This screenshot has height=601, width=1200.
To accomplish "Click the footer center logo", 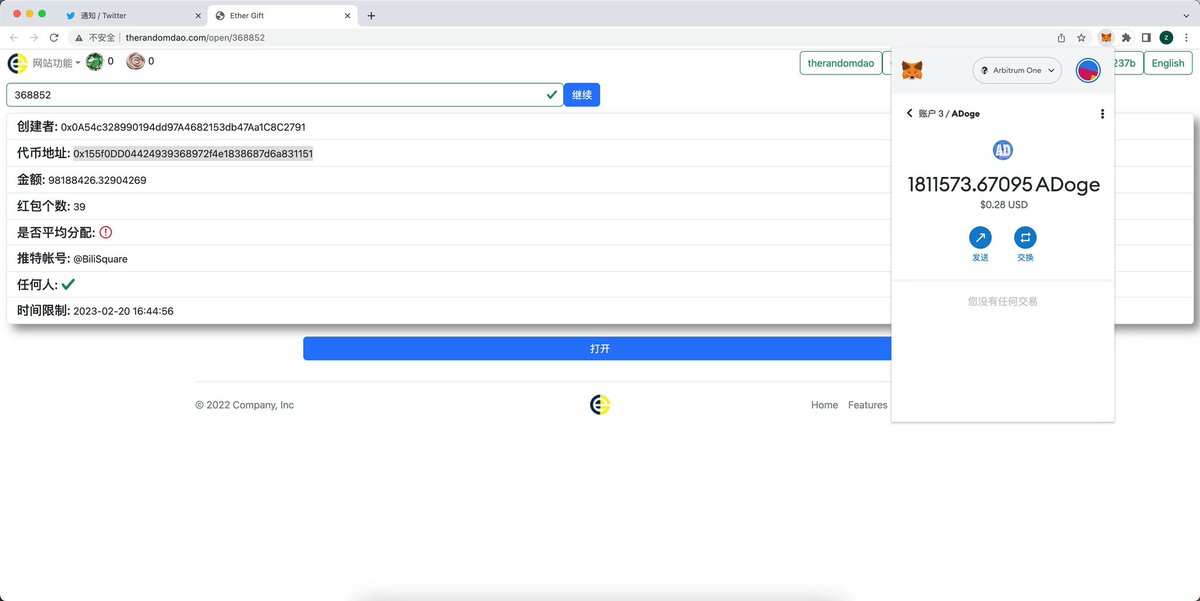I will point(599,405).
